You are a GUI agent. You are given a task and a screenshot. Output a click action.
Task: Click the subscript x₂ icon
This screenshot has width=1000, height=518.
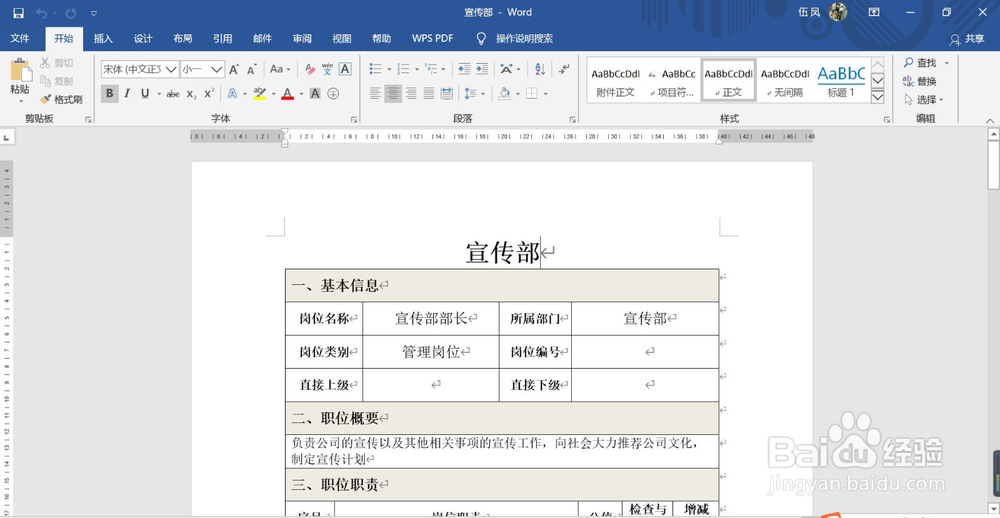click(x=191, y=94)
